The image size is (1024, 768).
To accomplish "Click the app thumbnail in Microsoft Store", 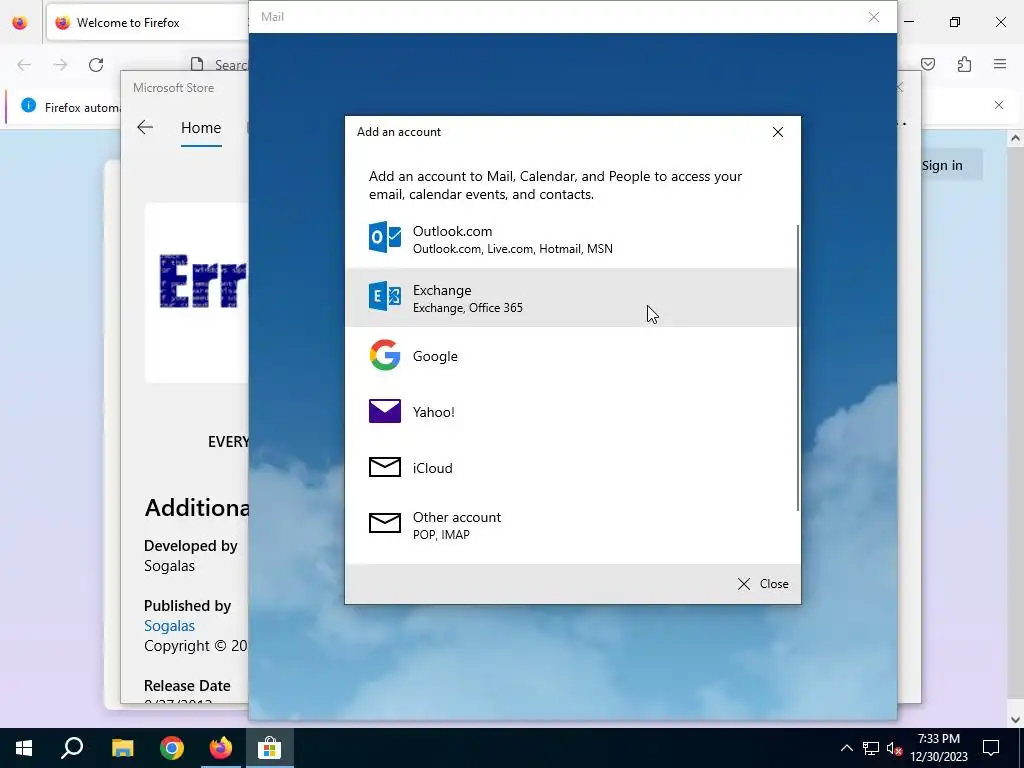I will point(196,293).
